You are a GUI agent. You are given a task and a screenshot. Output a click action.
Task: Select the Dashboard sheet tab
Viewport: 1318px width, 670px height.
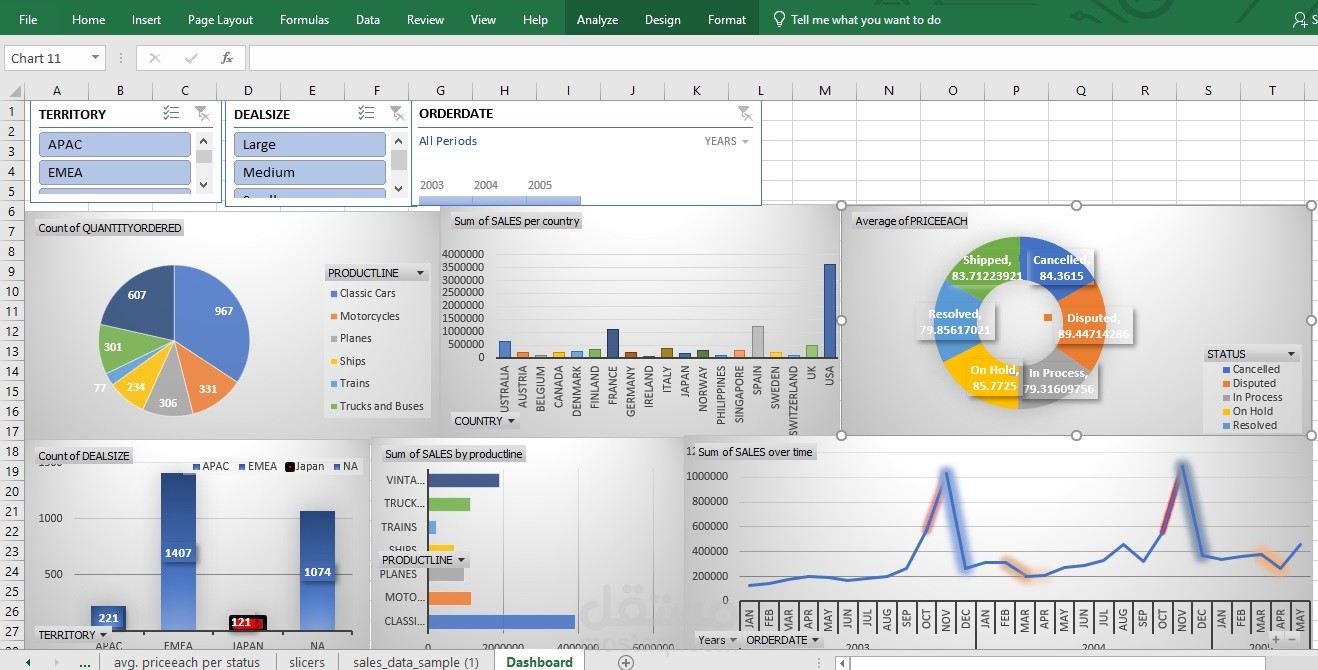point(539,662)
